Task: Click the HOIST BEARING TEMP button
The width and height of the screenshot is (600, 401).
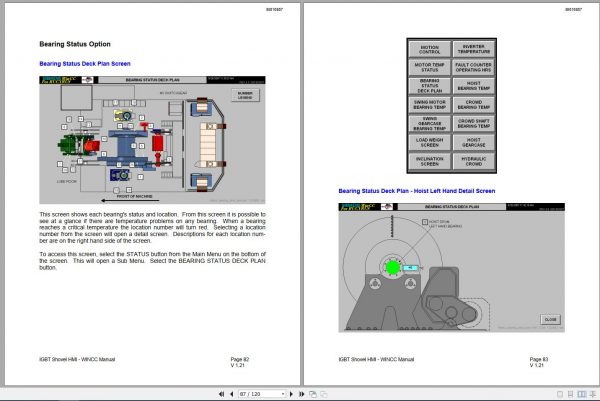Action: click(474, 86)
